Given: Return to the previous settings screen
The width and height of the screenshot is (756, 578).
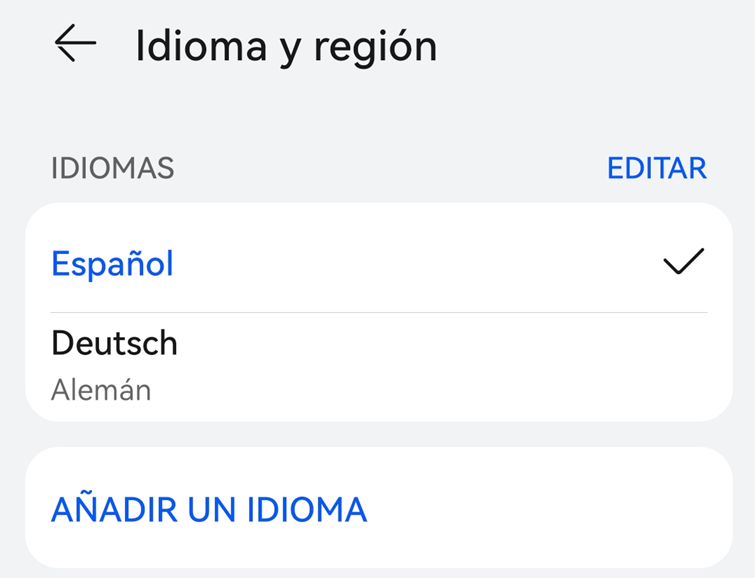Looking at the screenshot, I should pos(75,45).
